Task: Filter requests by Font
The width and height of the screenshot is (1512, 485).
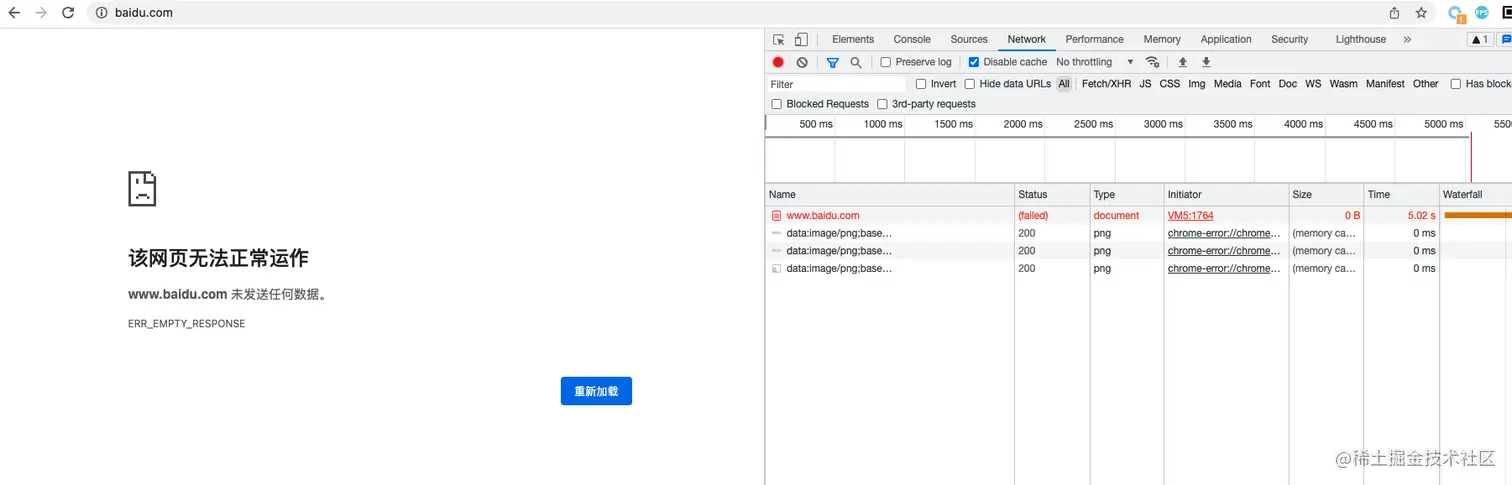Action: tap(1260, 84)
